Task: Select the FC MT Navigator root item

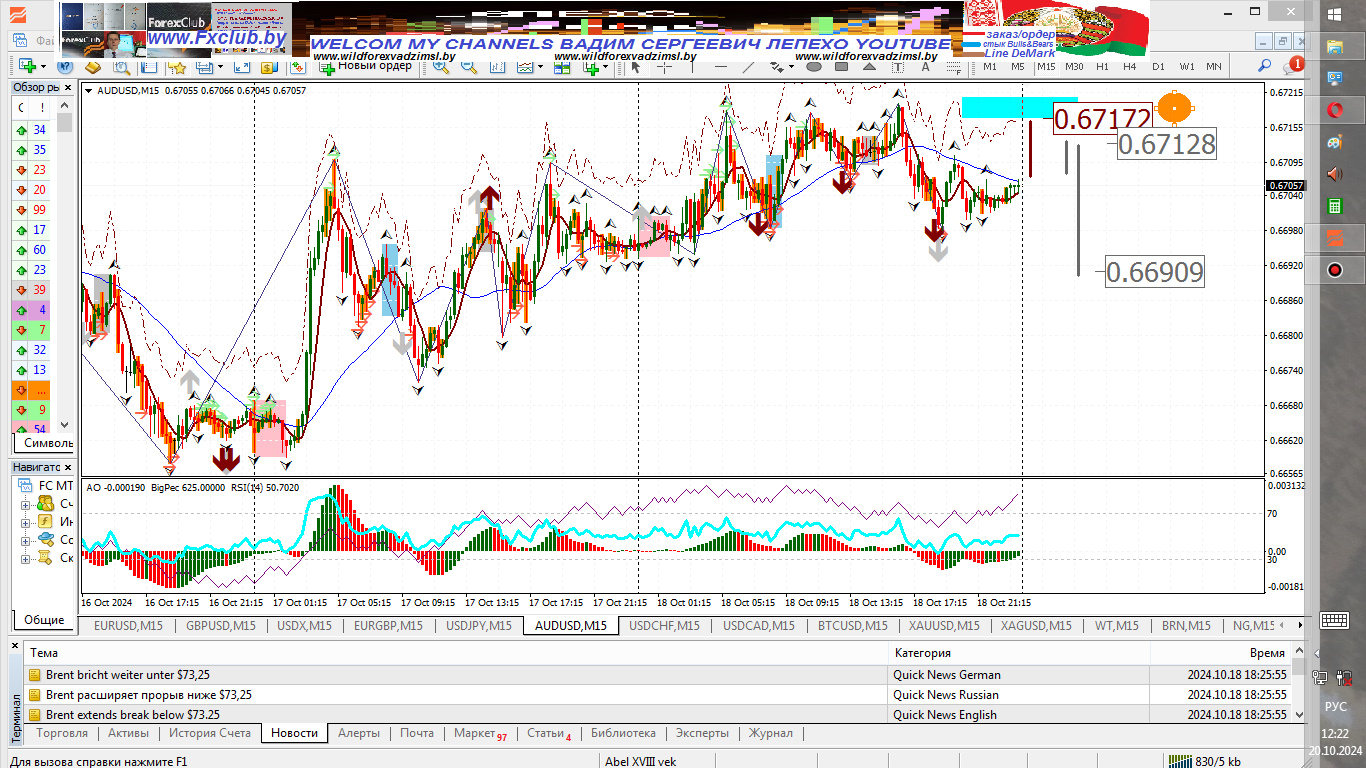Action: [47, 486]
